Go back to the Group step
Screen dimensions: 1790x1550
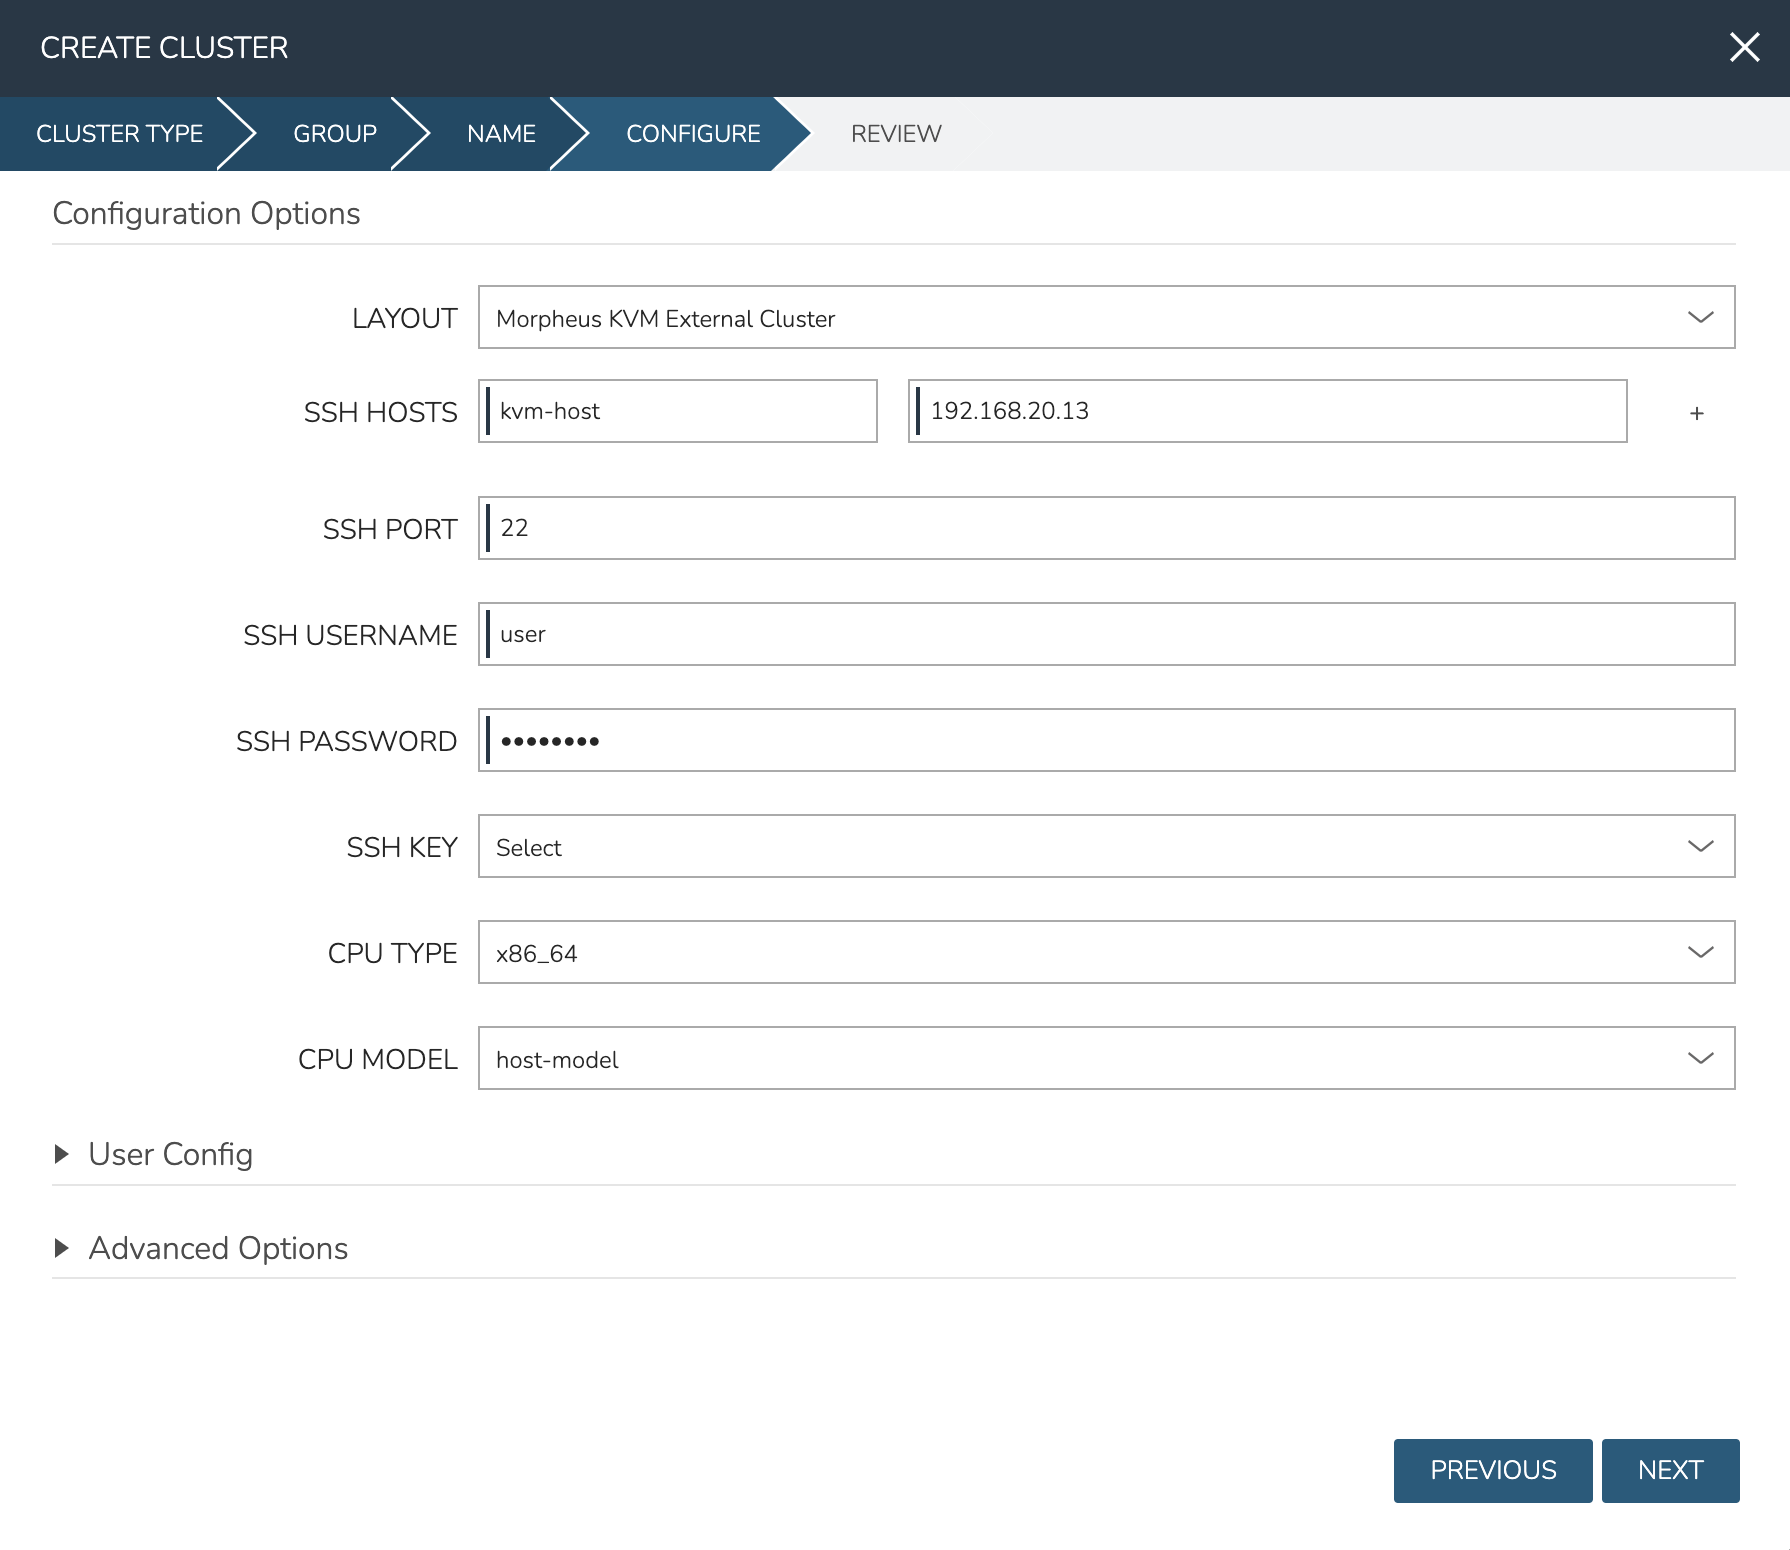pyautogui.click(x=334, y=134)
